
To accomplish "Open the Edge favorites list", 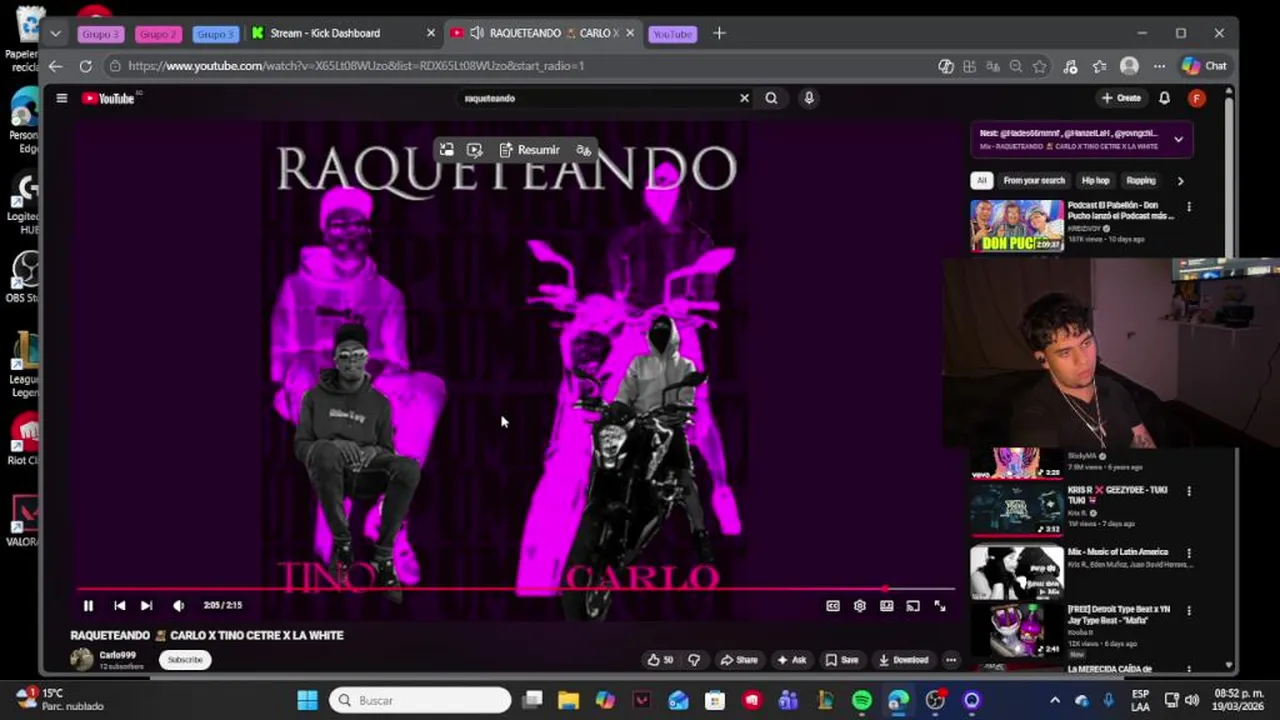I will pyautogui.click(x=1100, y=66).
